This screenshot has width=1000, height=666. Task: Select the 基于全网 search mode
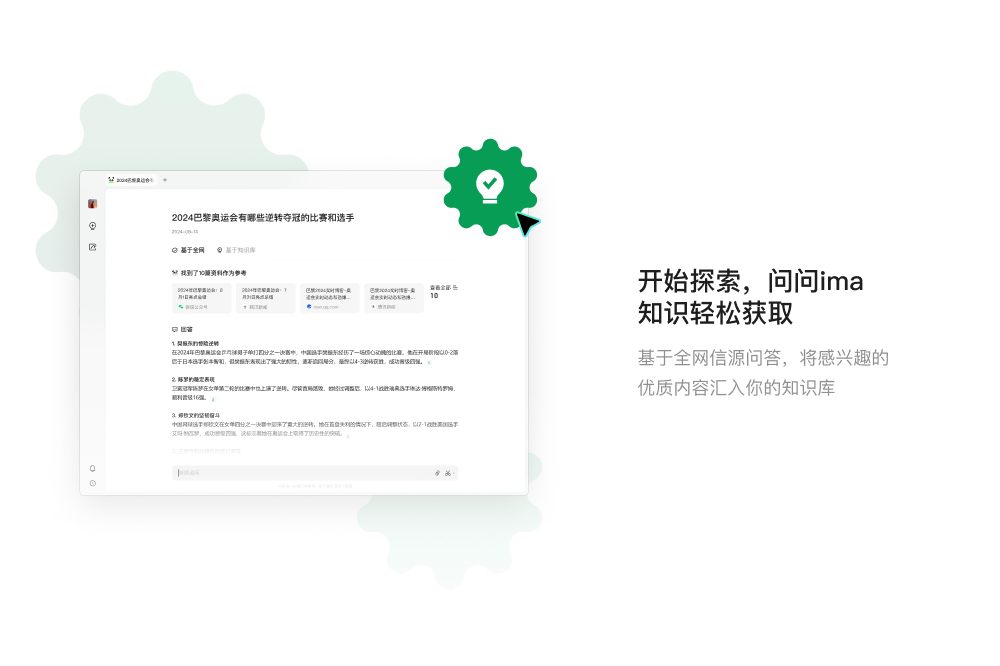coord(188,250)
